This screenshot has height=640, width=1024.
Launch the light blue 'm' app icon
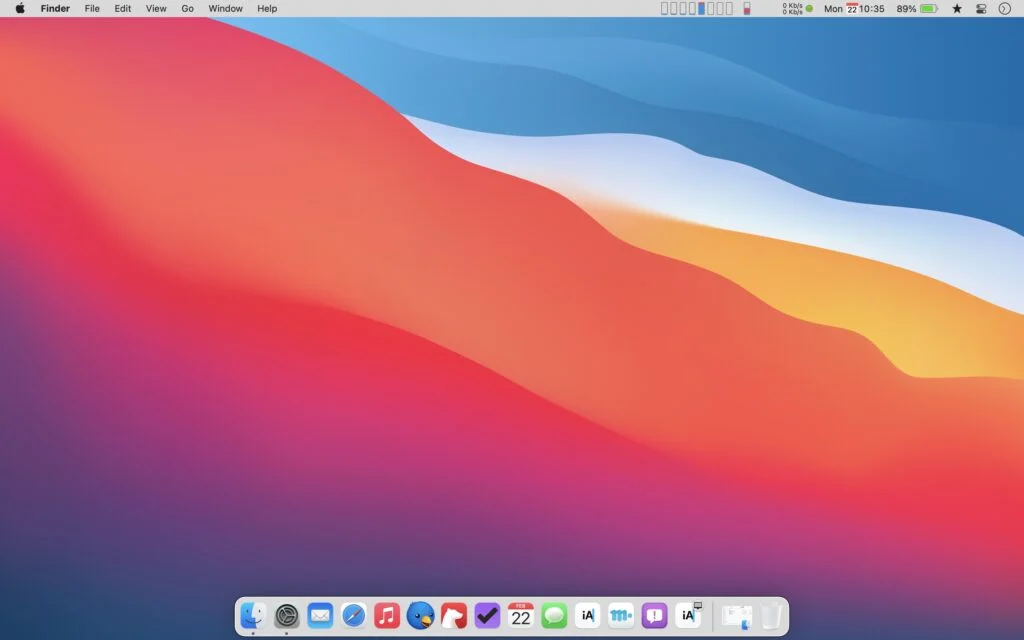[620, 615]
